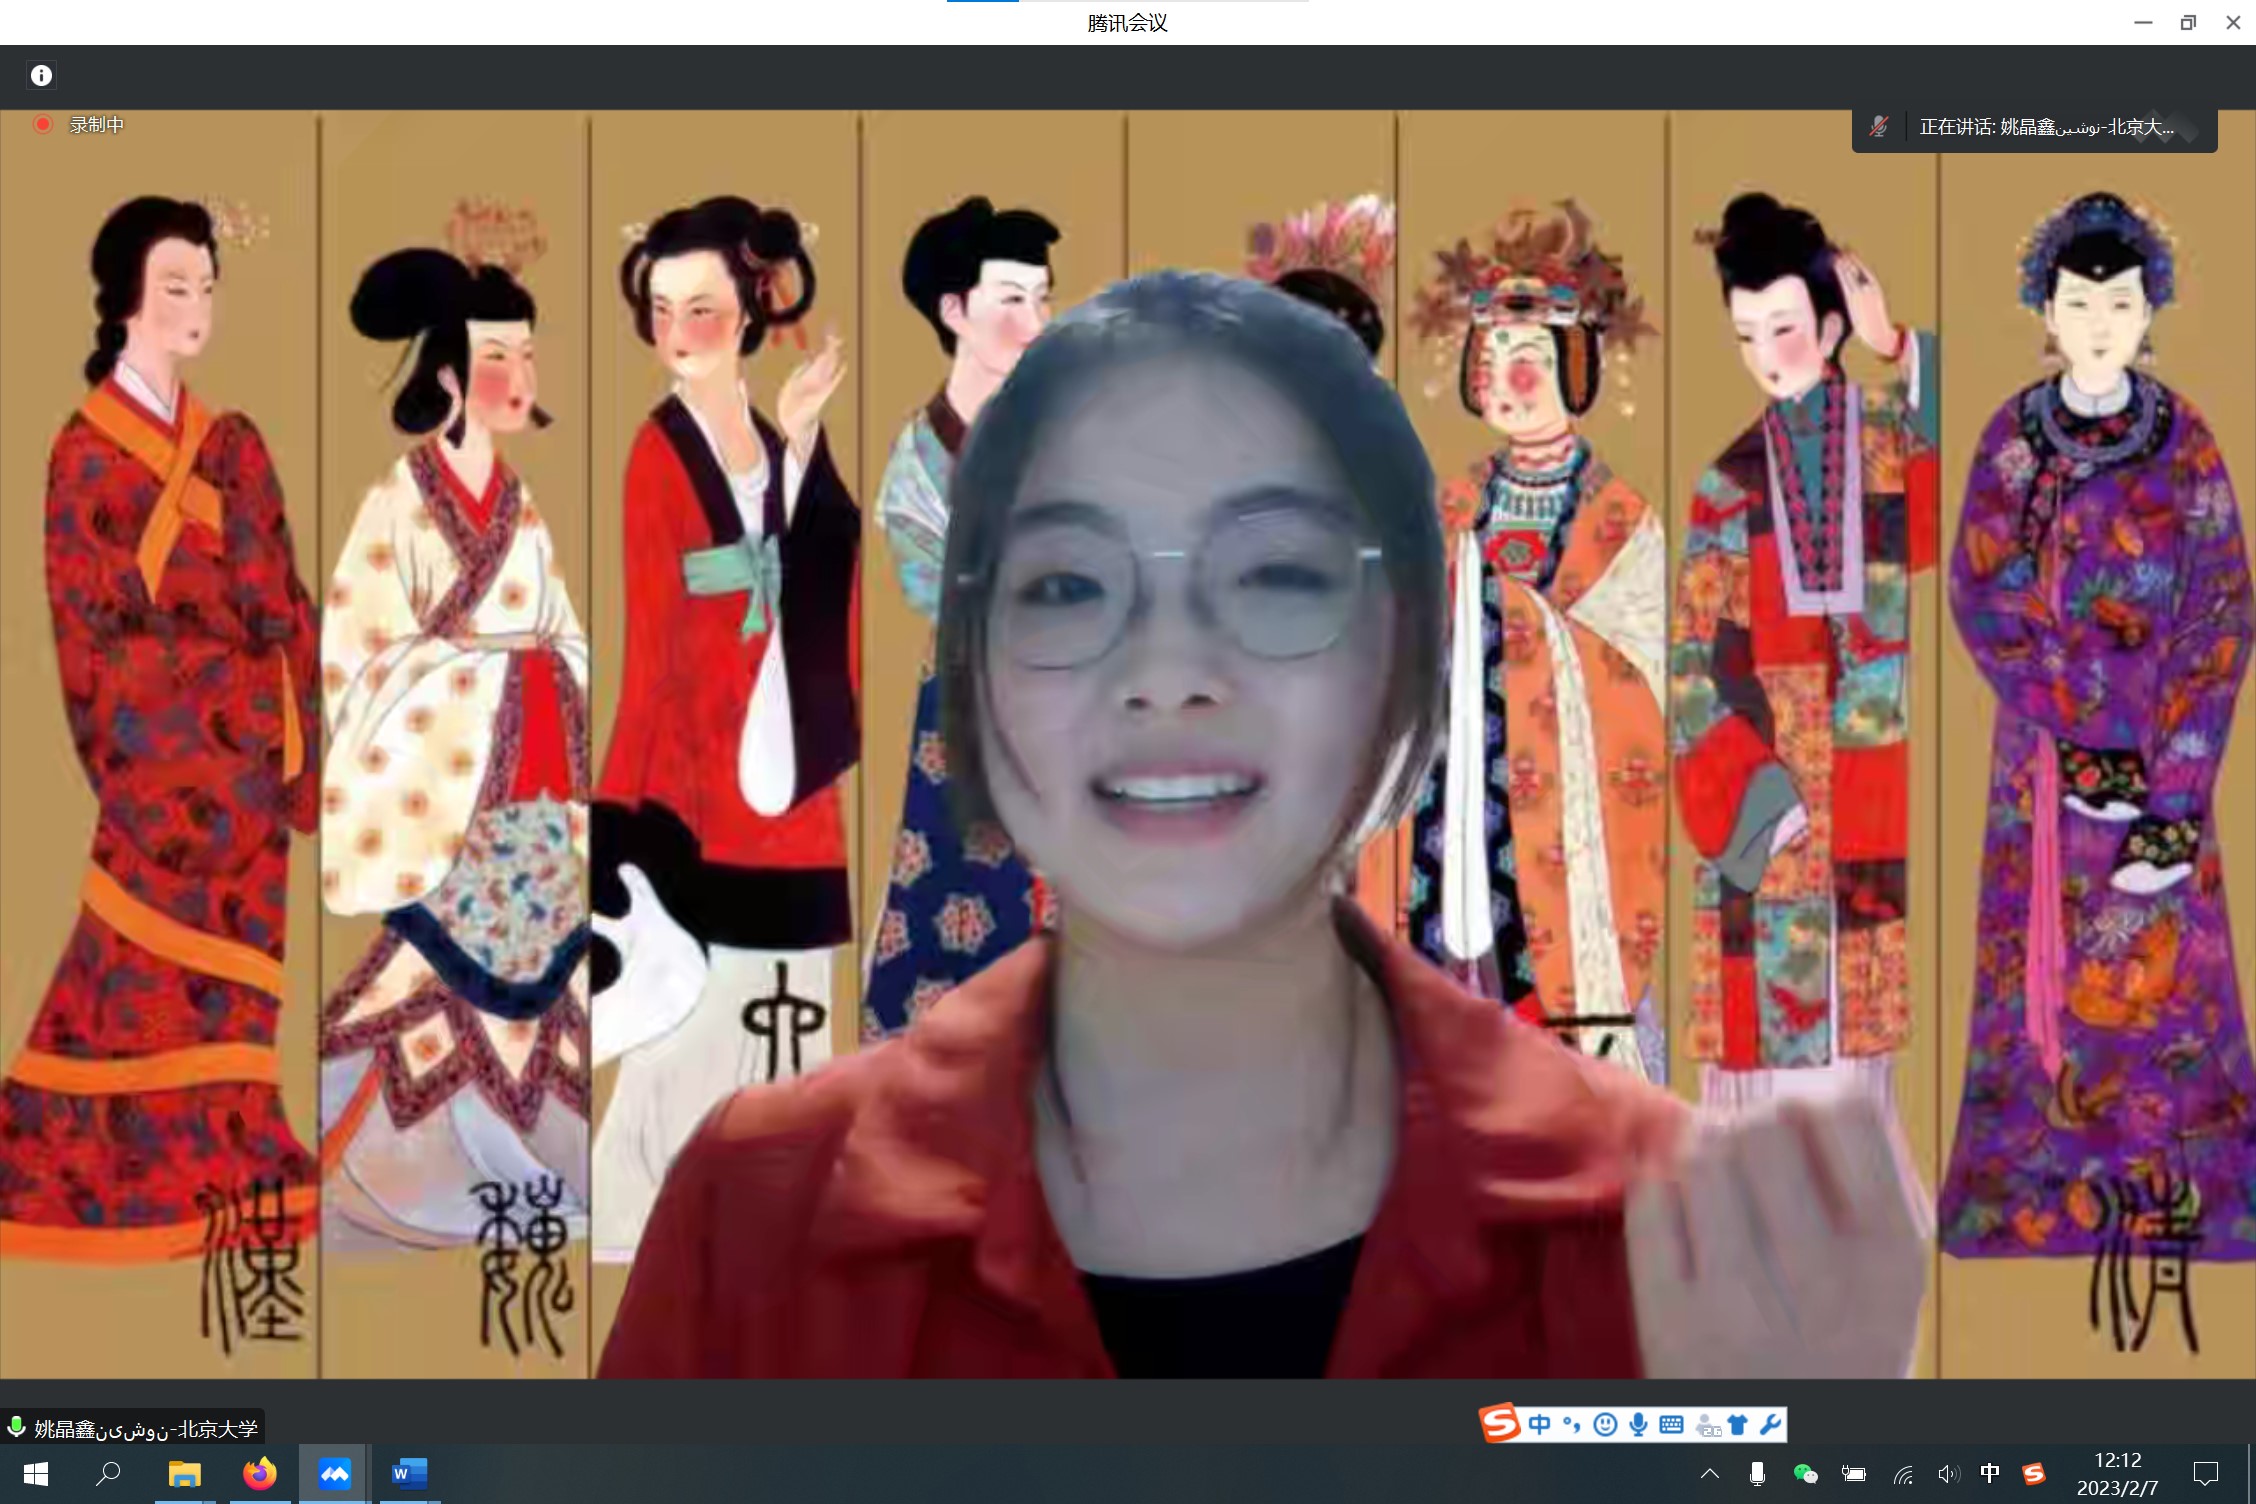Open Sogou wrench toolbox icon
Screen dimensions: 2256x1504
[x=1770, y=1425]
